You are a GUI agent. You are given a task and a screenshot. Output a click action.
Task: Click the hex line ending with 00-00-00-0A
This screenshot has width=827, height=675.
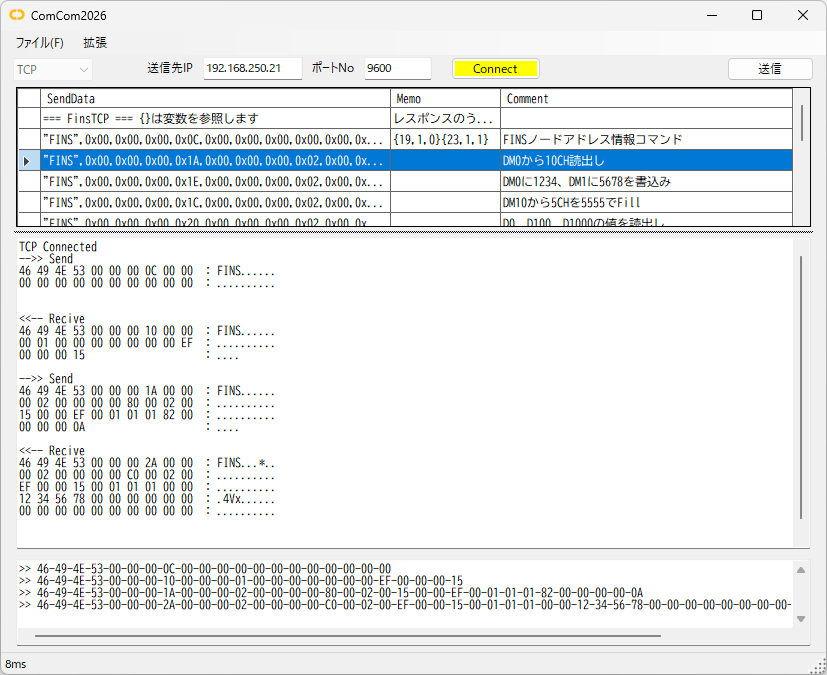(x=331, y=593)
